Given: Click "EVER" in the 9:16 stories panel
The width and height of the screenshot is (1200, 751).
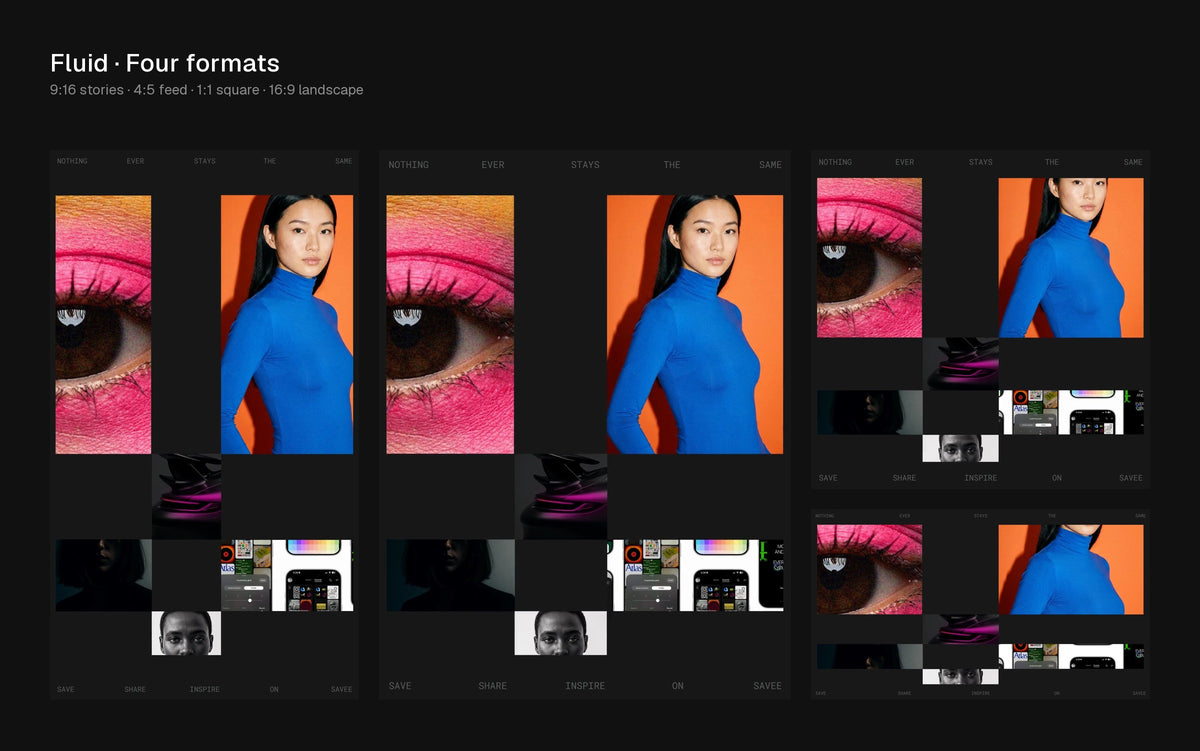Looking at the screenshot, I should pyautogui.click(x=135, y=161).
